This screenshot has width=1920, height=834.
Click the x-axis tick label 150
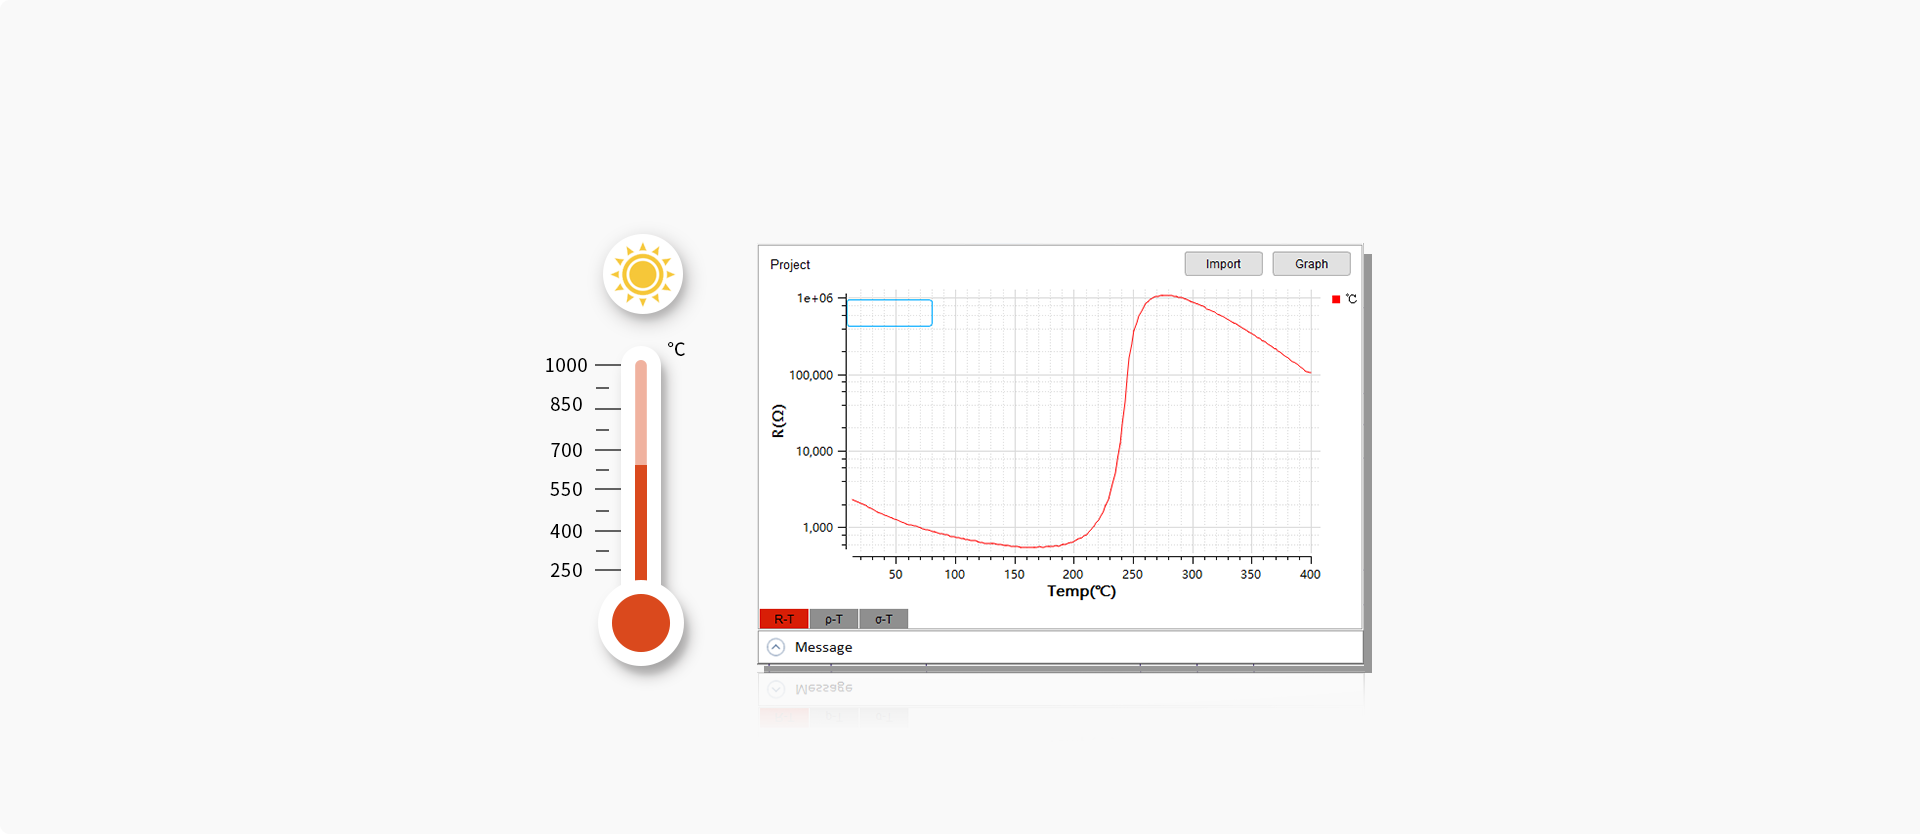tap(1014, 574)
